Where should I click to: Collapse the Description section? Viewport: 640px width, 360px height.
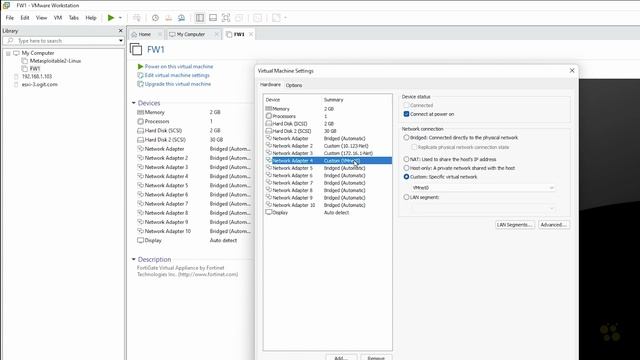(x=133, y=259)
